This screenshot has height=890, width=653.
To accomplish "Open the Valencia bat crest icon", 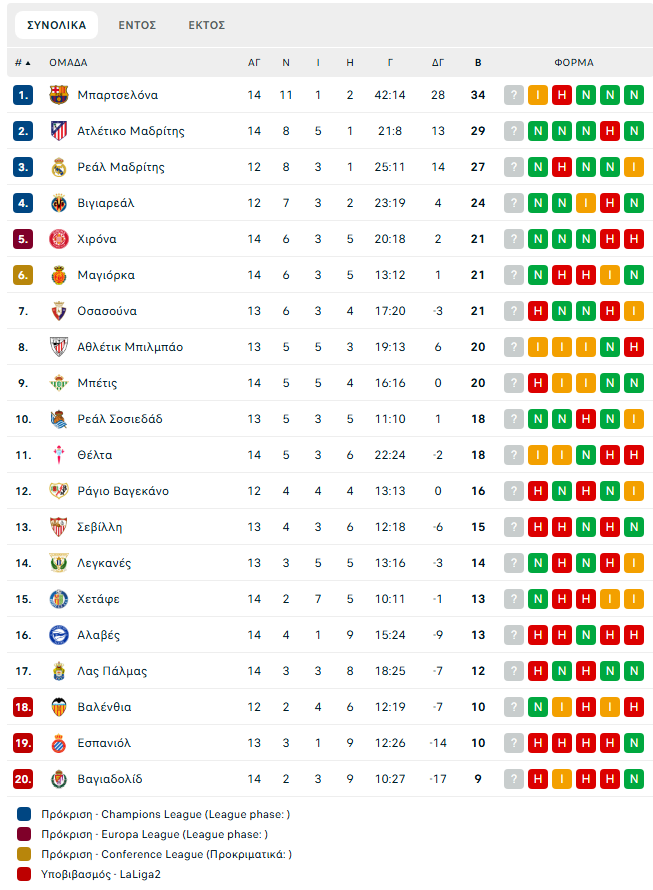I will pyautogui.click(x=58, y=707).
